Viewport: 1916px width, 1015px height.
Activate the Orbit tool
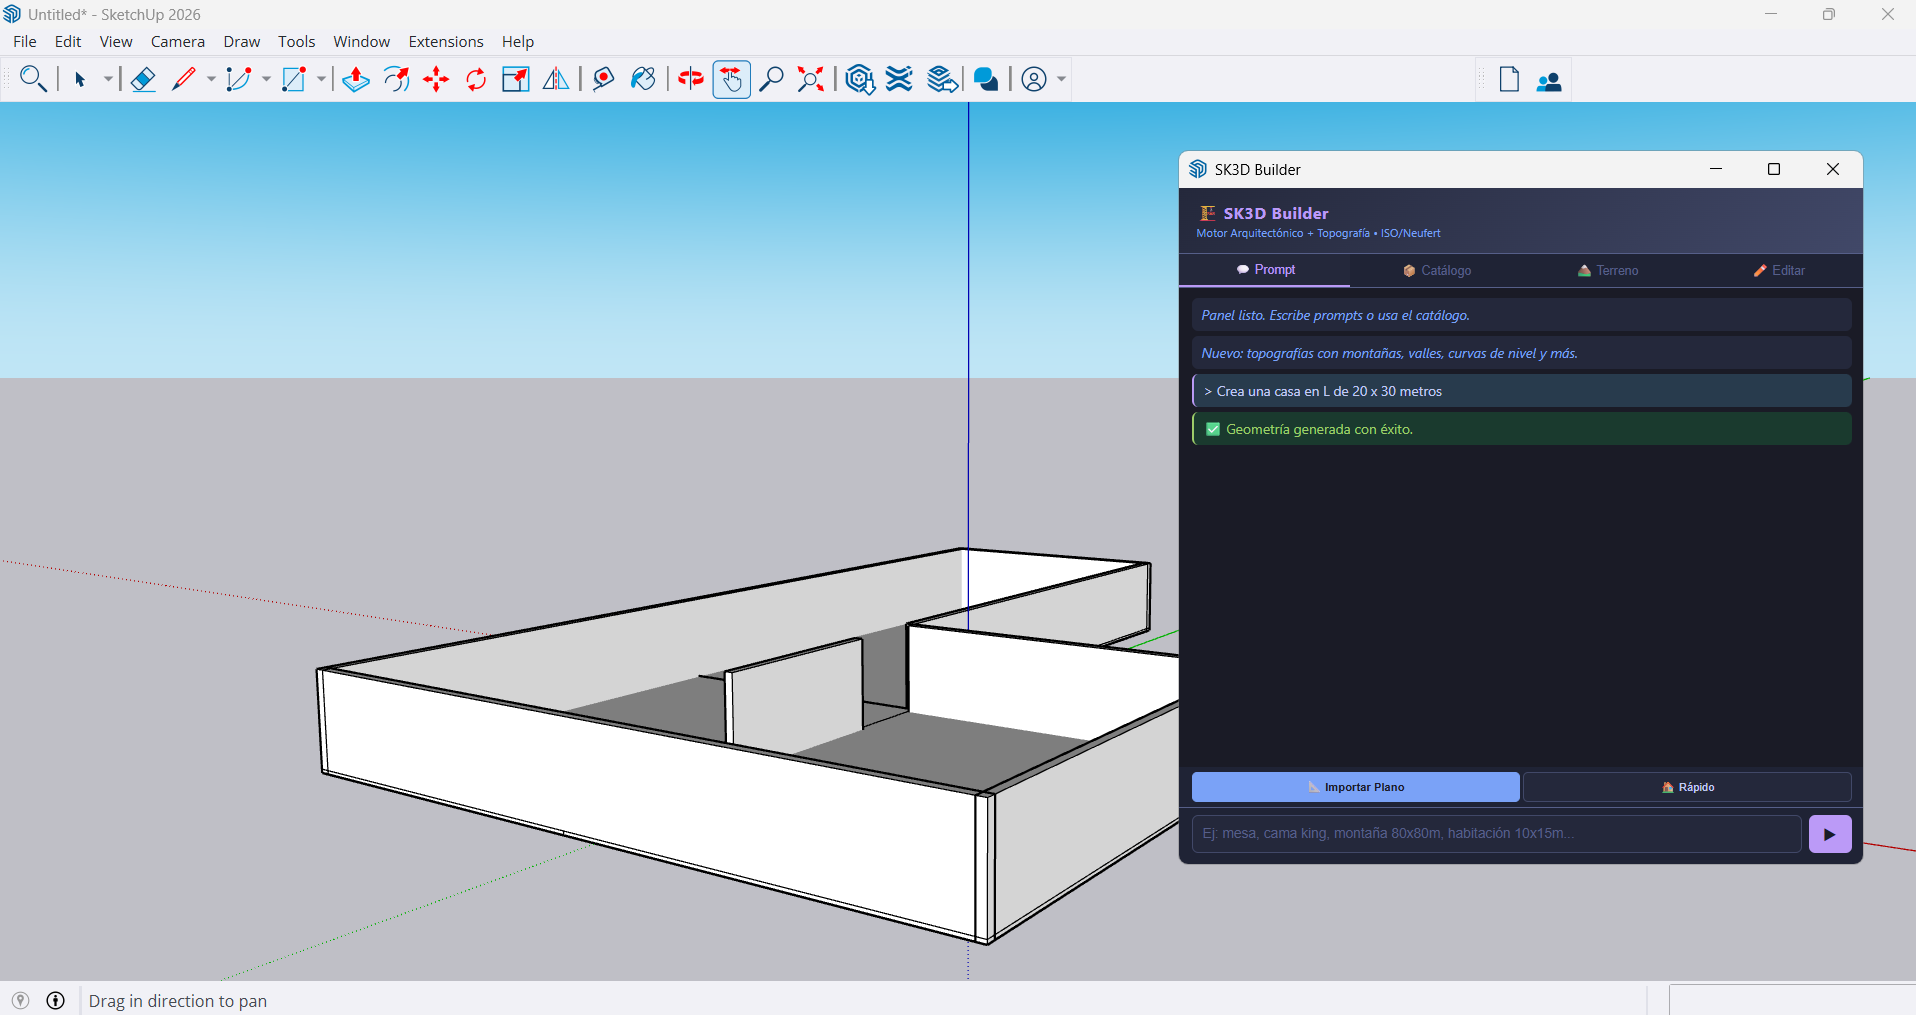690,79
